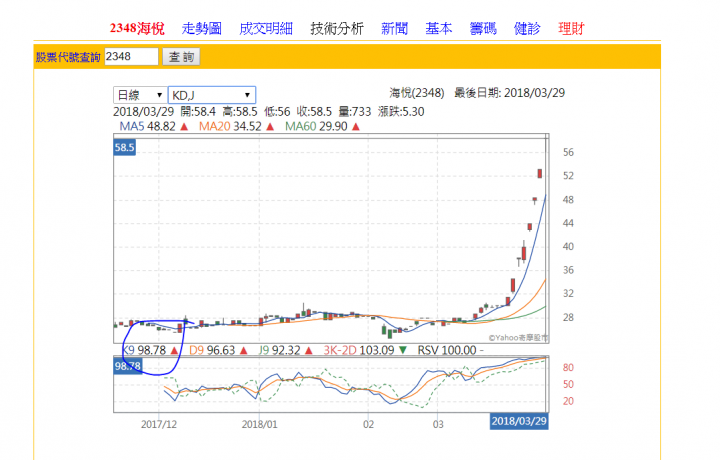720x460 pixels.
Task: Click the MA60 29.90 legend label
Action: click(x=316, y=126)
